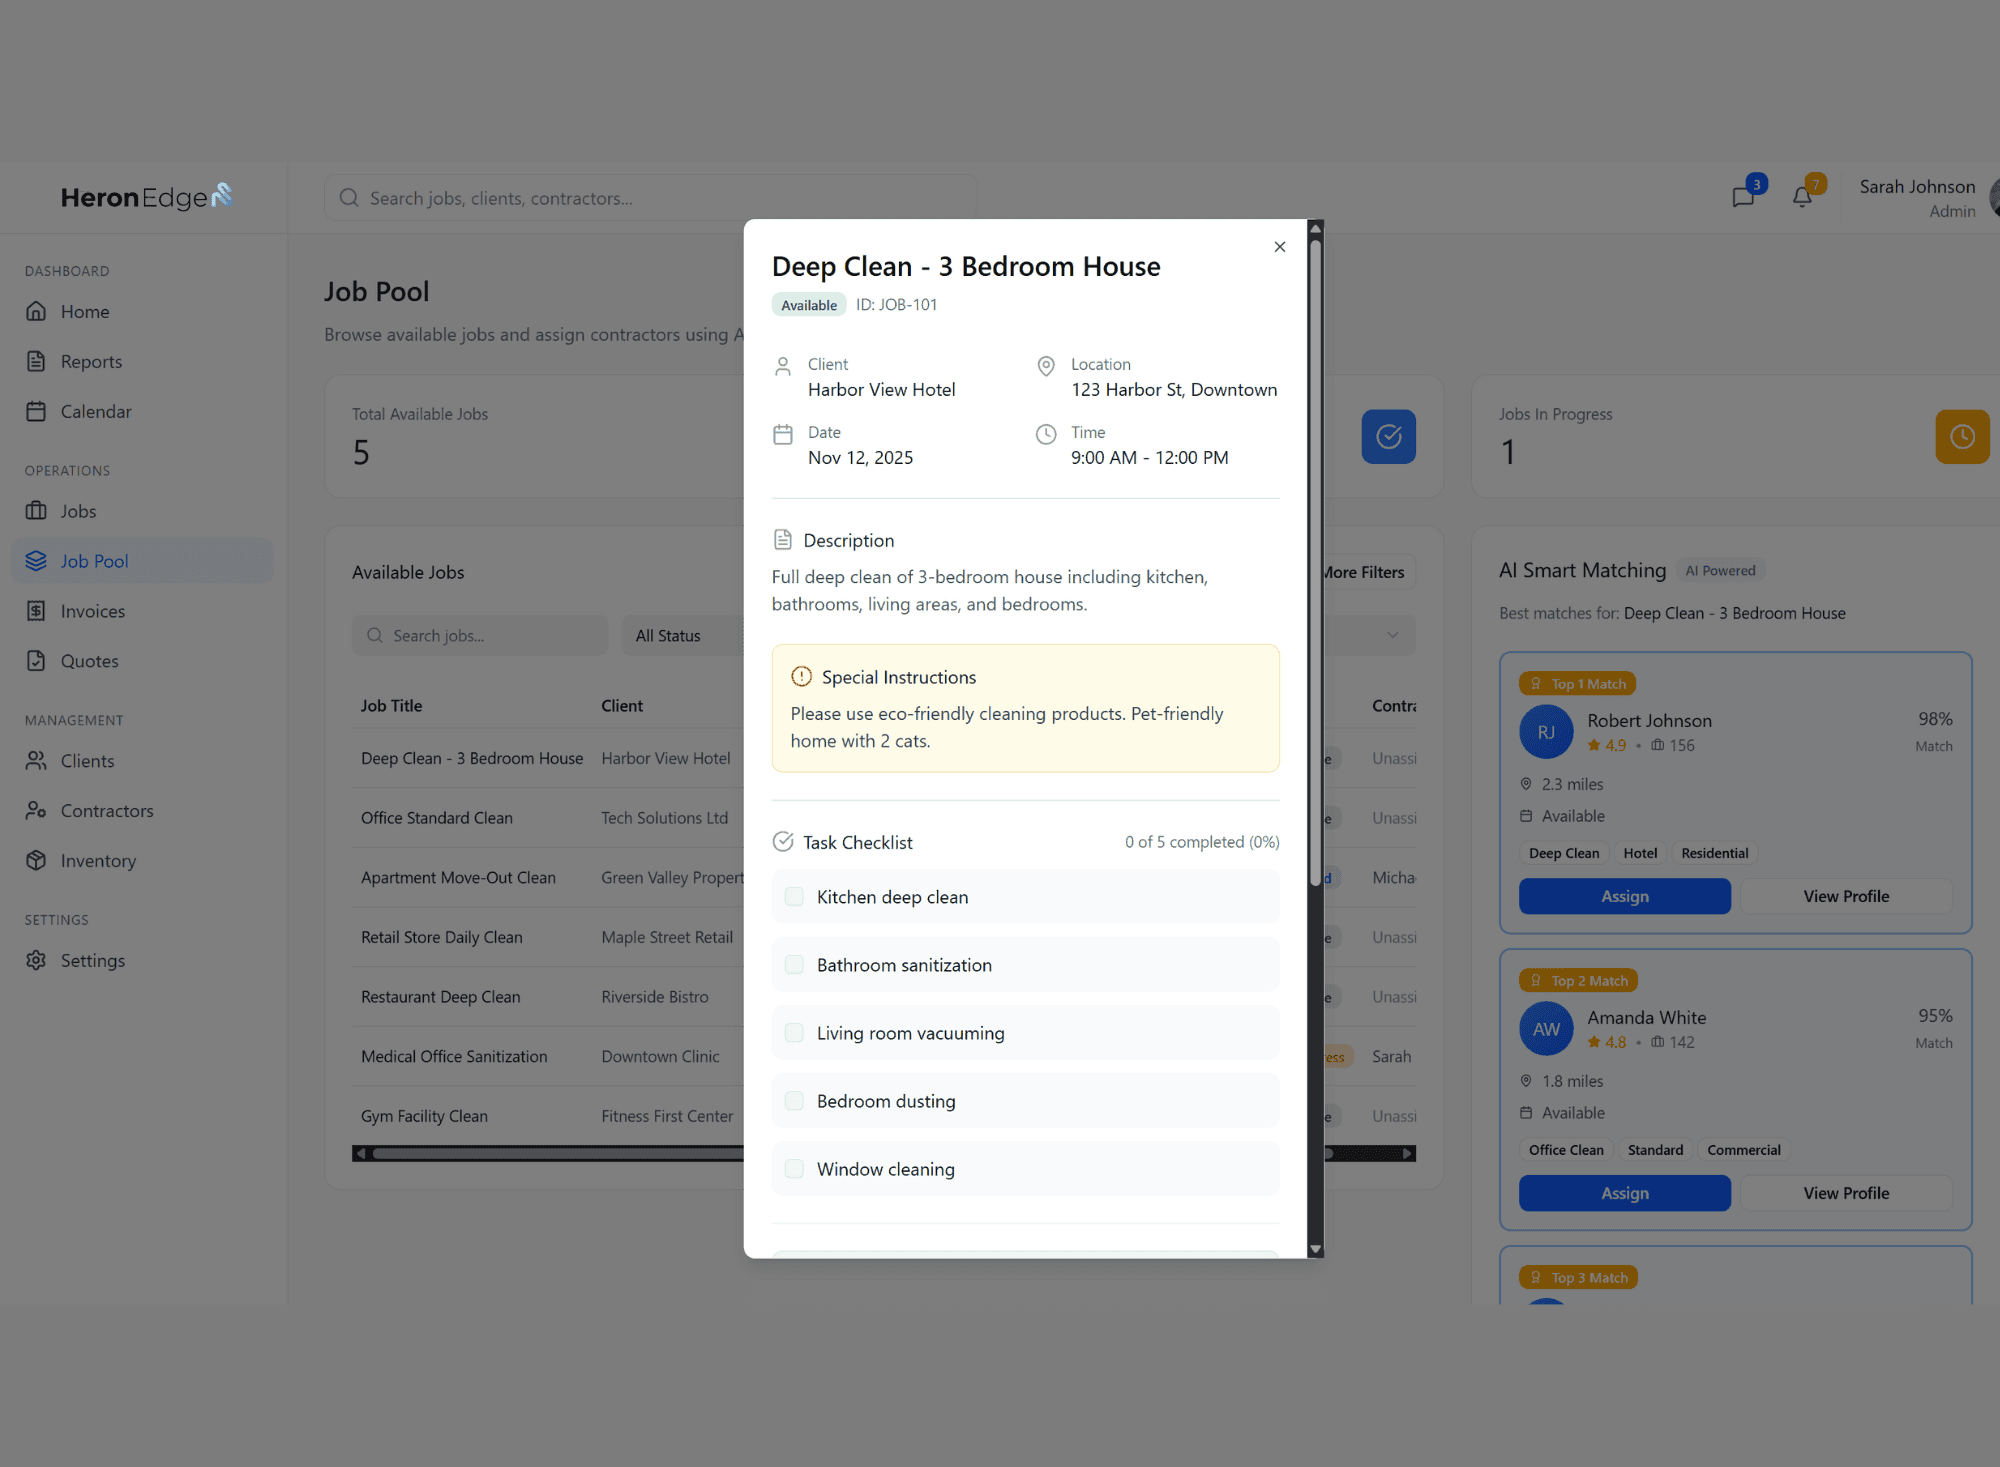The height and width of the screenshot is (1467, 2000).
Task: Click the Home house icon
Action: [36, 312]
